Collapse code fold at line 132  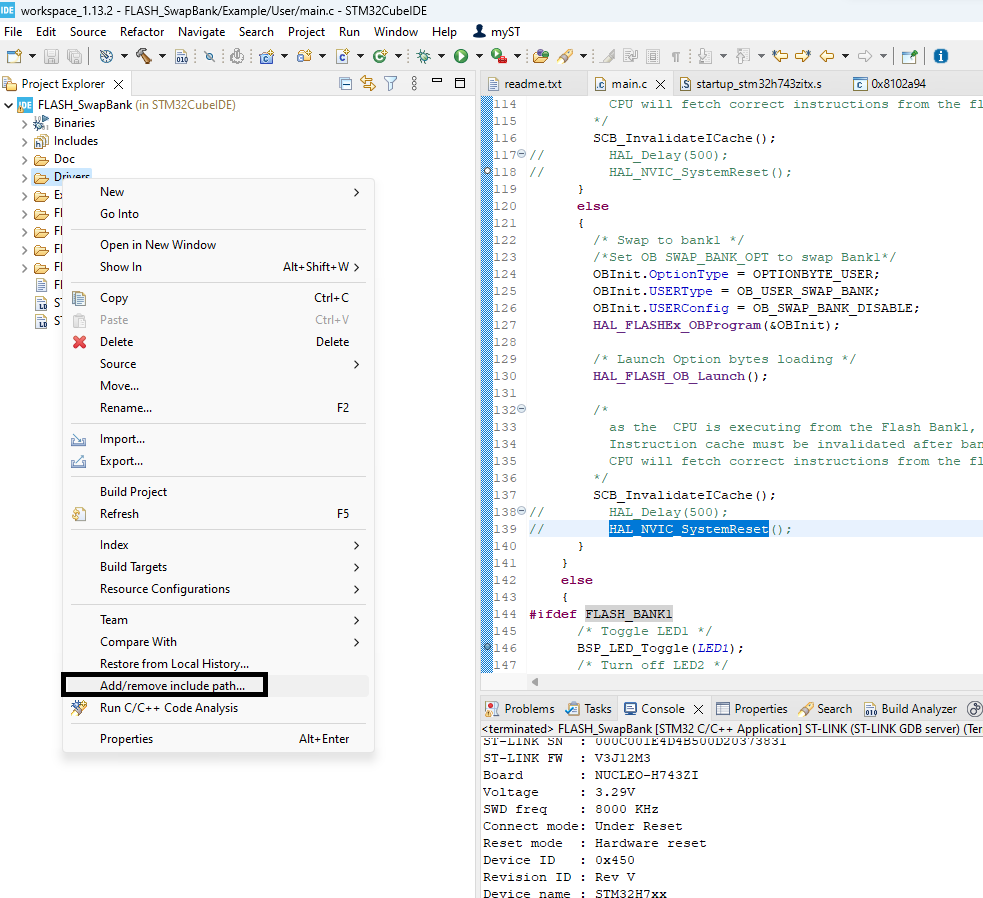[522, 409]
